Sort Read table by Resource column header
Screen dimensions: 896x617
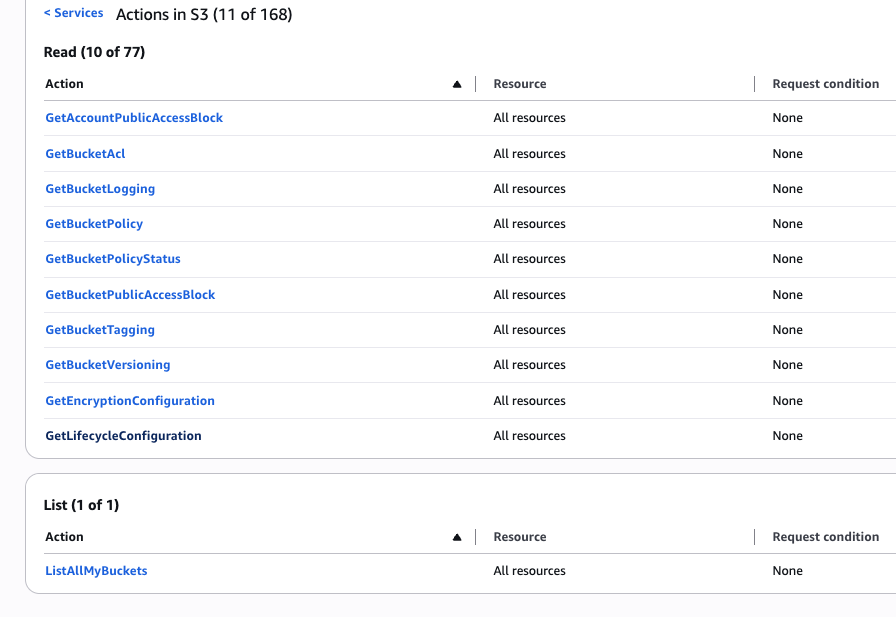coord(520,84)
